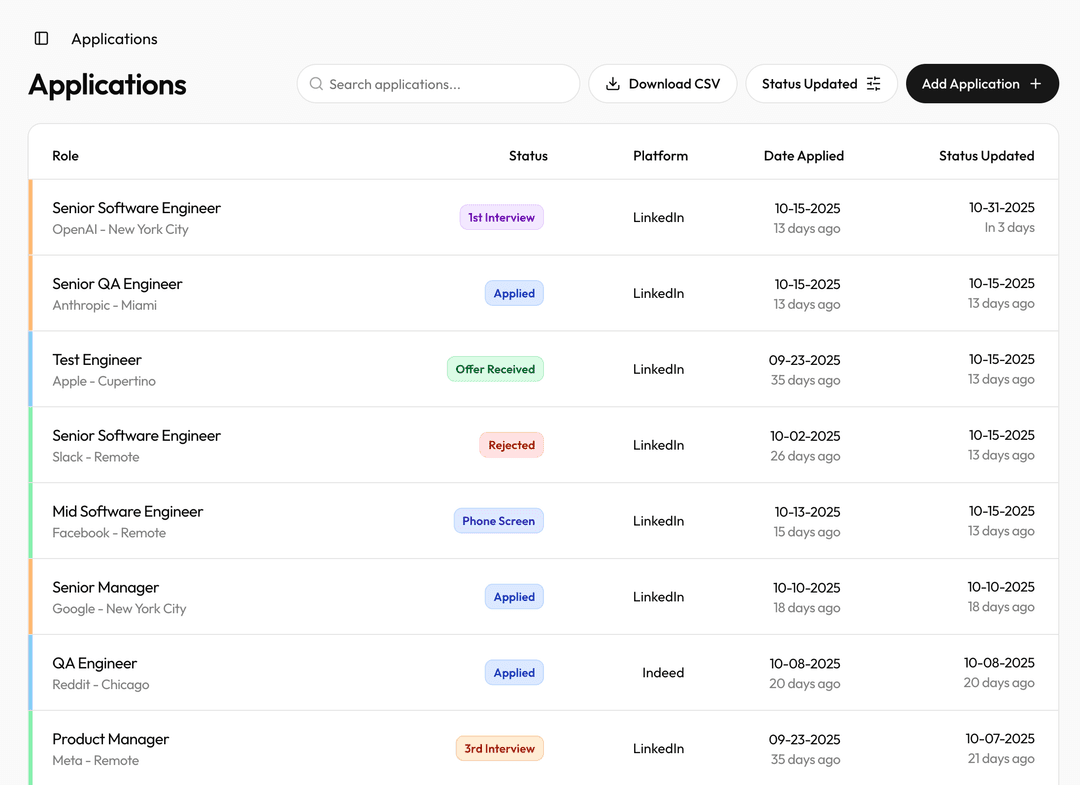Screen dimensions: 1080x785
Task: Sort by the Date Applied column header
Action: pos(803,156)
